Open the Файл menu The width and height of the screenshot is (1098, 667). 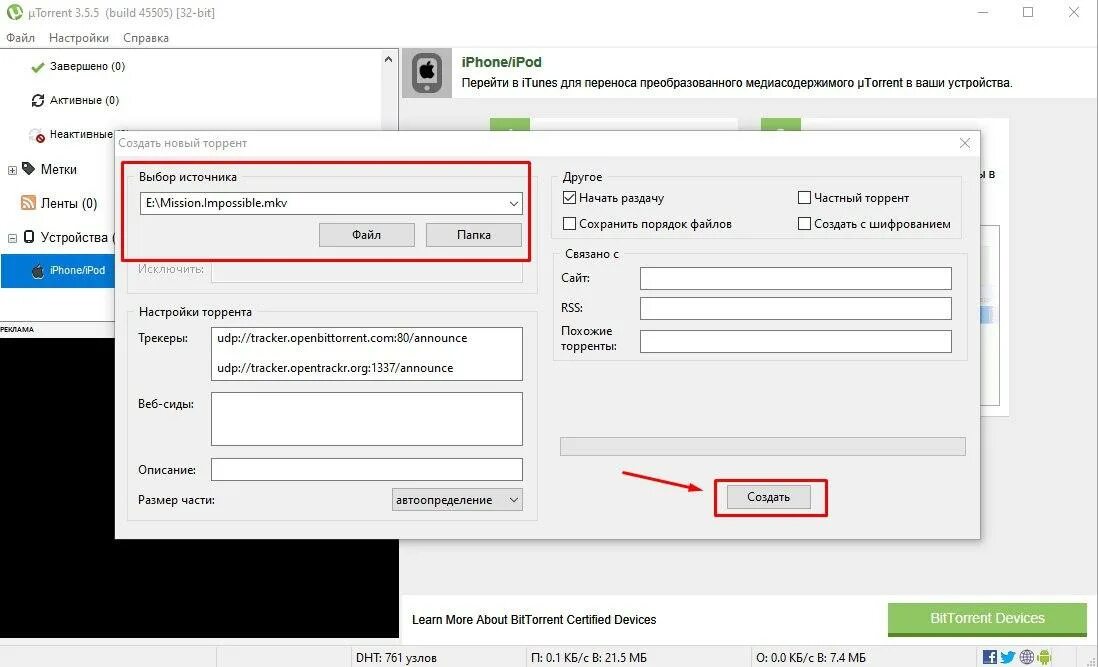20,38
